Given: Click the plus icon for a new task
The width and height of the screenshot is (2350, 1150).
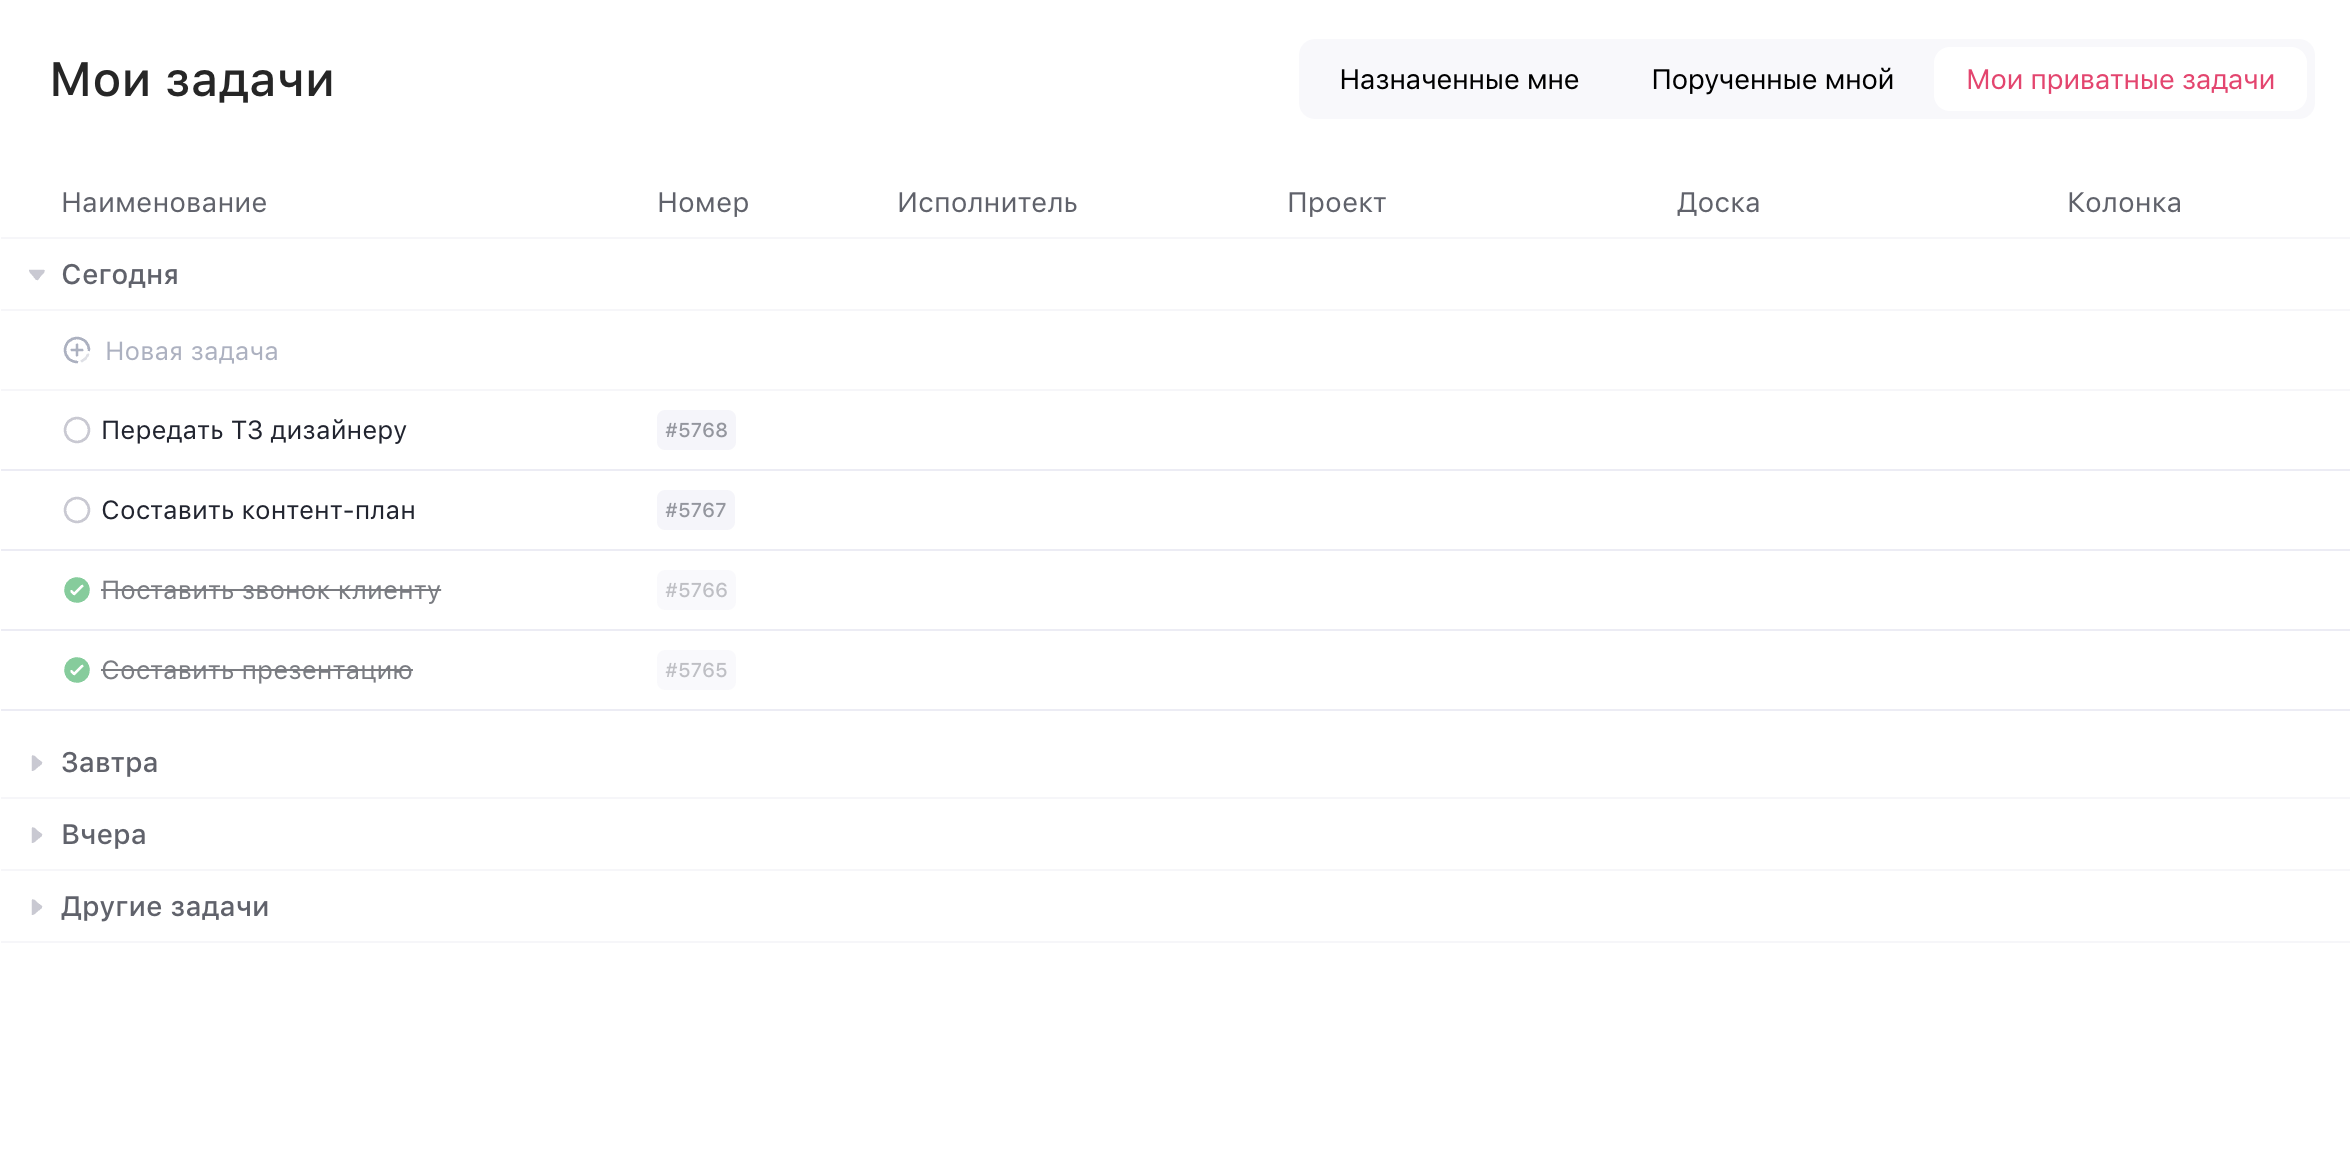Looking at the screenshot, I should [77, 351].
